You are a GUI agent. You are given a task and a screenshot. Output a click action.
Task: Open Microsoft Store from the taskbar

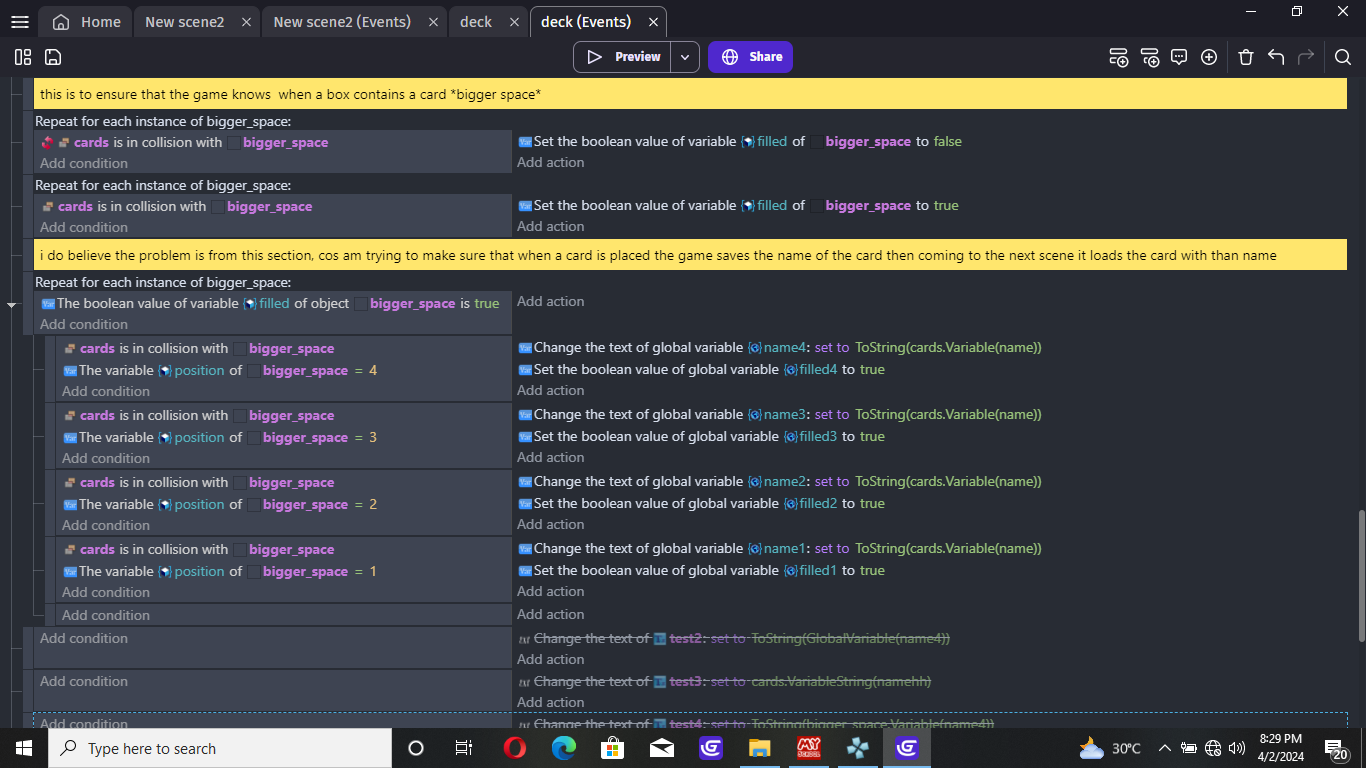(x=612, y=748)
